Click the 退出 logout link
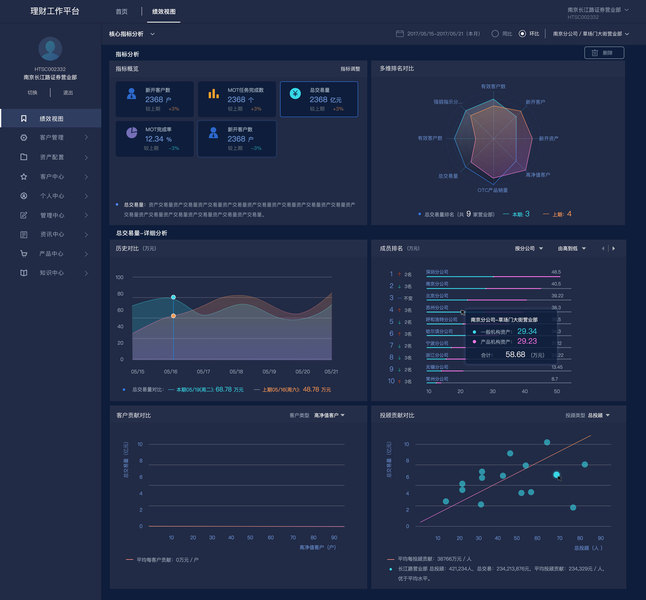 tap(68, 93)
